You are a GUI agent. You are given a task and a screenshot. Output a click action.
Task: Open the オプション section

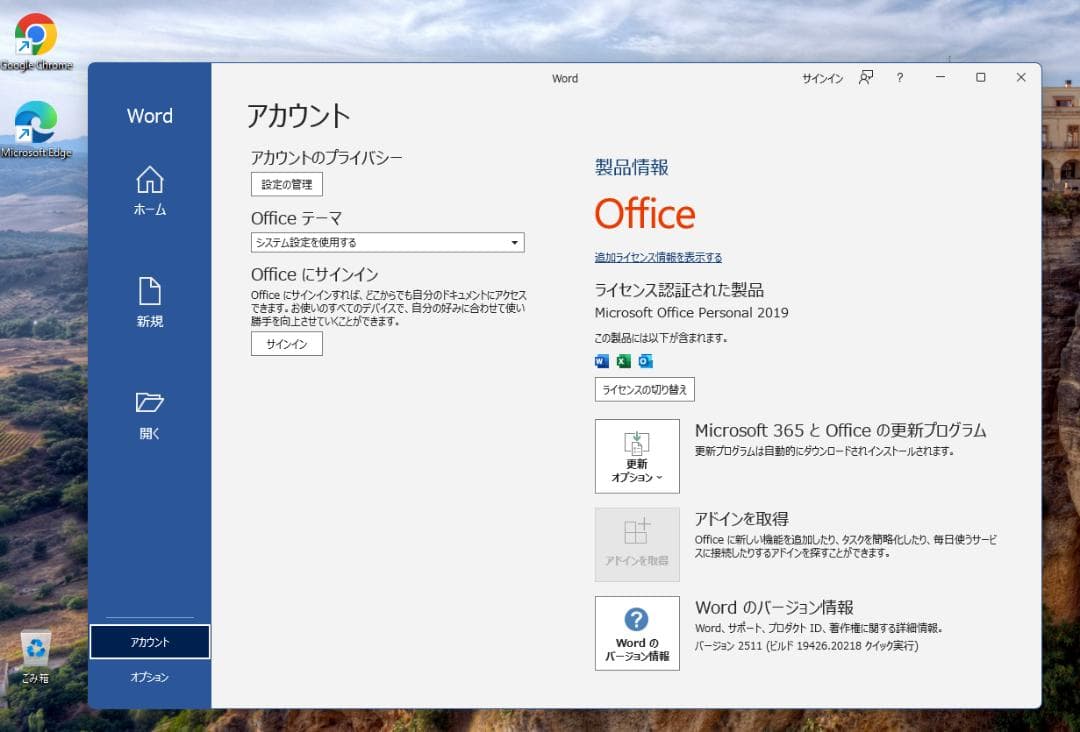coord(149,677)
